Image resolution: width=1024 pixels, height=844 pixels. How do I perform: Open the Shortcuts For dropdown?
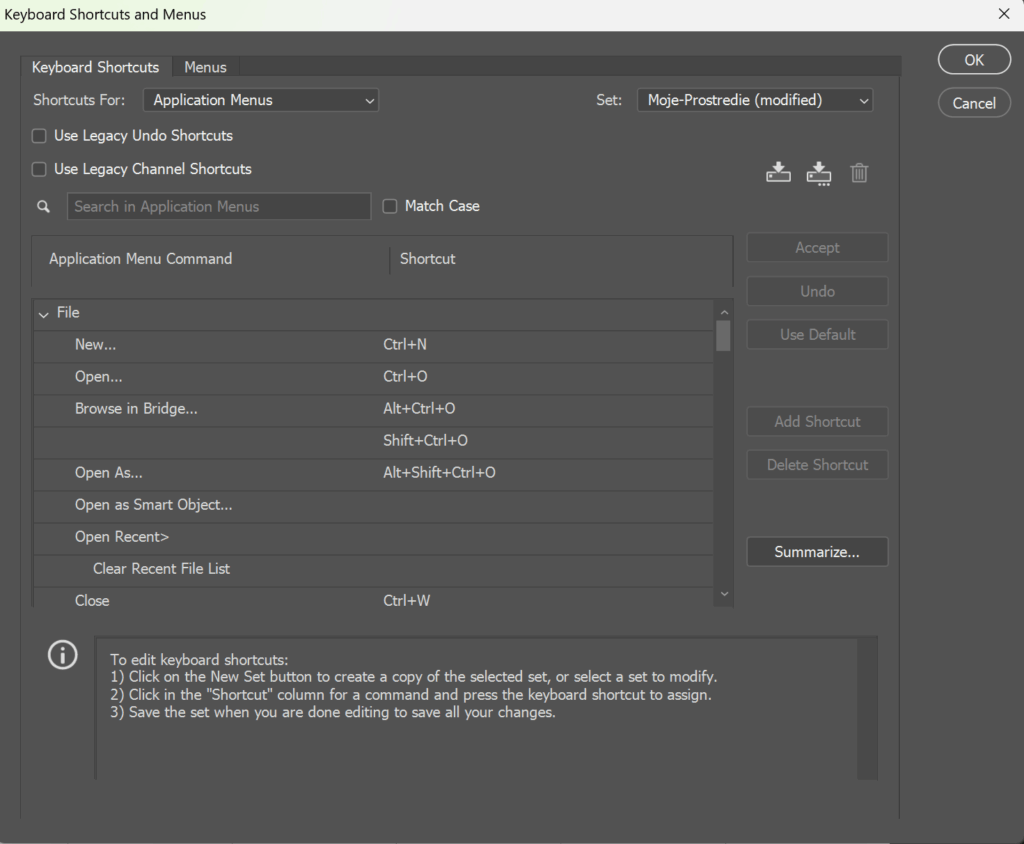point(260,100)
